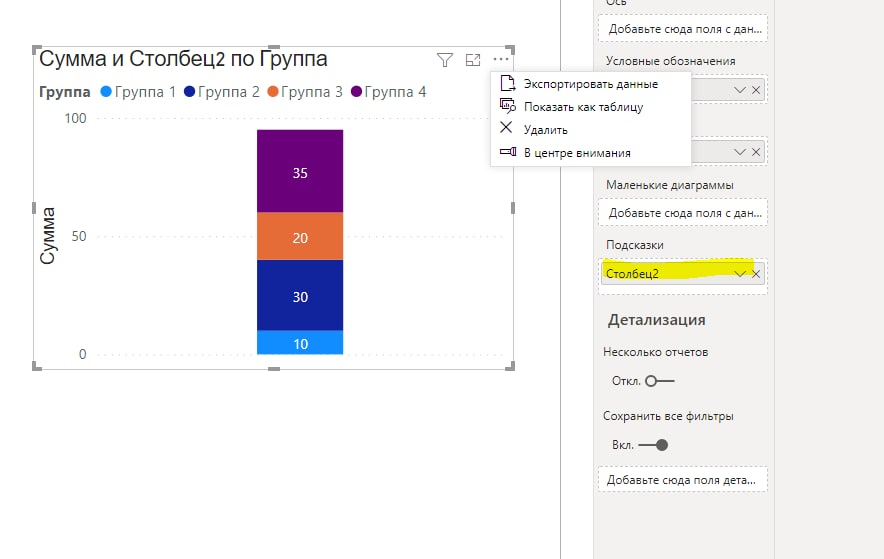The height and width of the screenshot is (559, 884).
Task: Click the Условные обозначения label
Action: [670, 61]
